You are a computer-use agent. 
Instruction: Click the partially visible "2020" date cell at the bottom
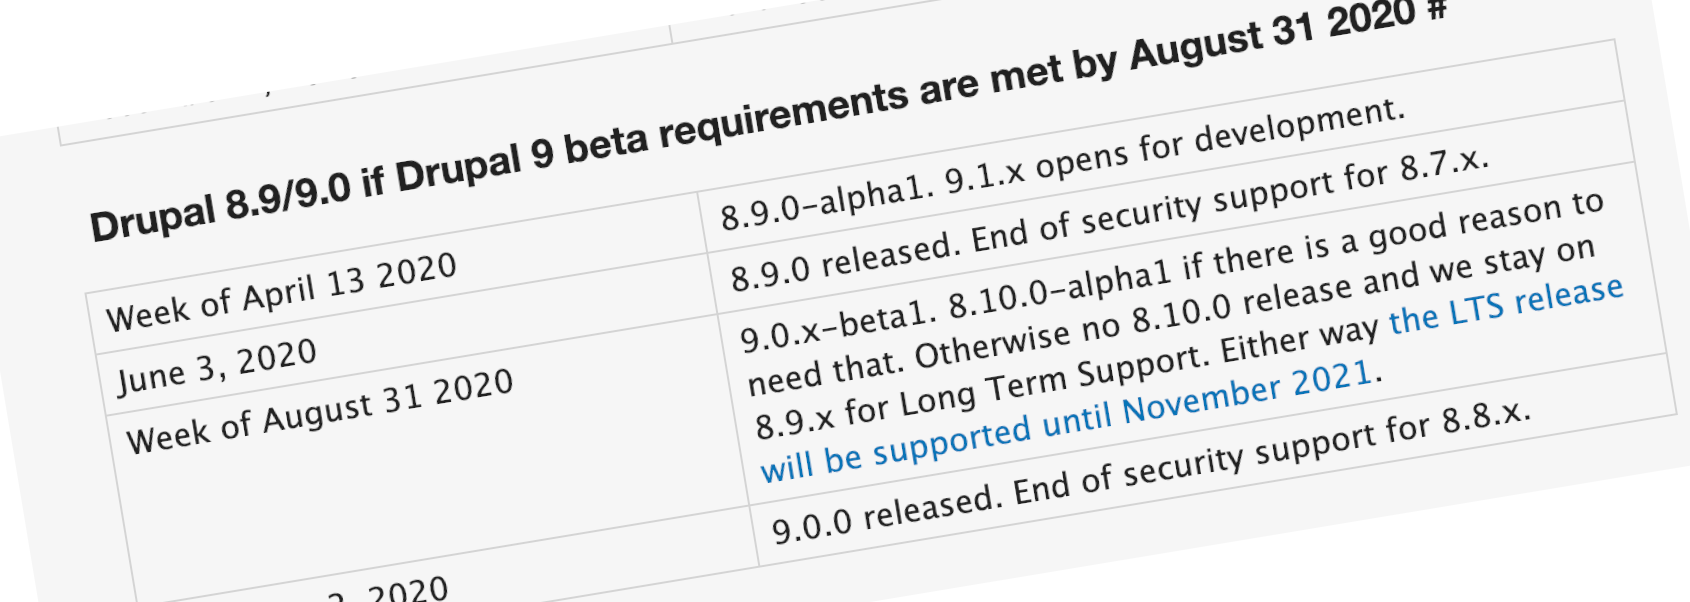pos(390,590)
